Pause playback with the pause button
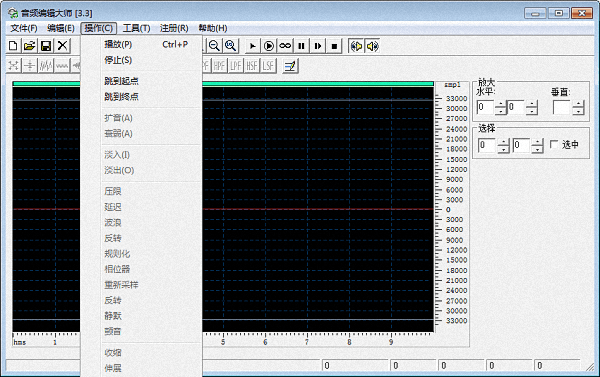600x377 pixels. [x=302, y=46]
